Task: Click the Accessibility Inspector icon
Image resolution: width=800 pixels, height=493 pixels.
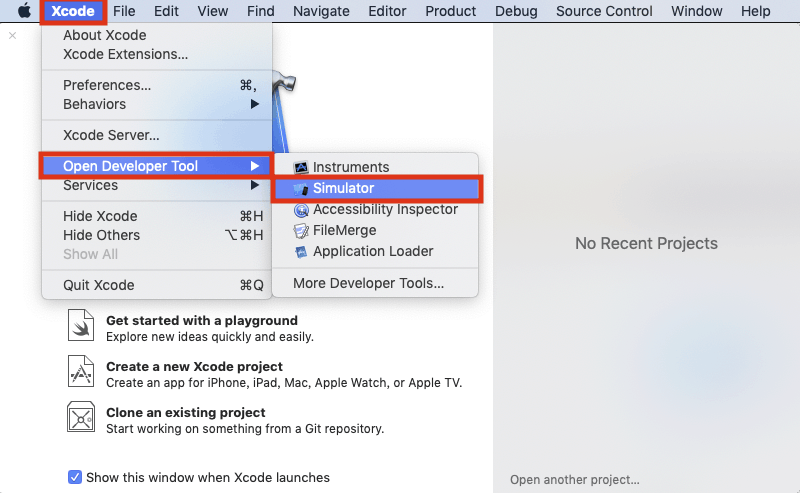Action: pos(301,210)
